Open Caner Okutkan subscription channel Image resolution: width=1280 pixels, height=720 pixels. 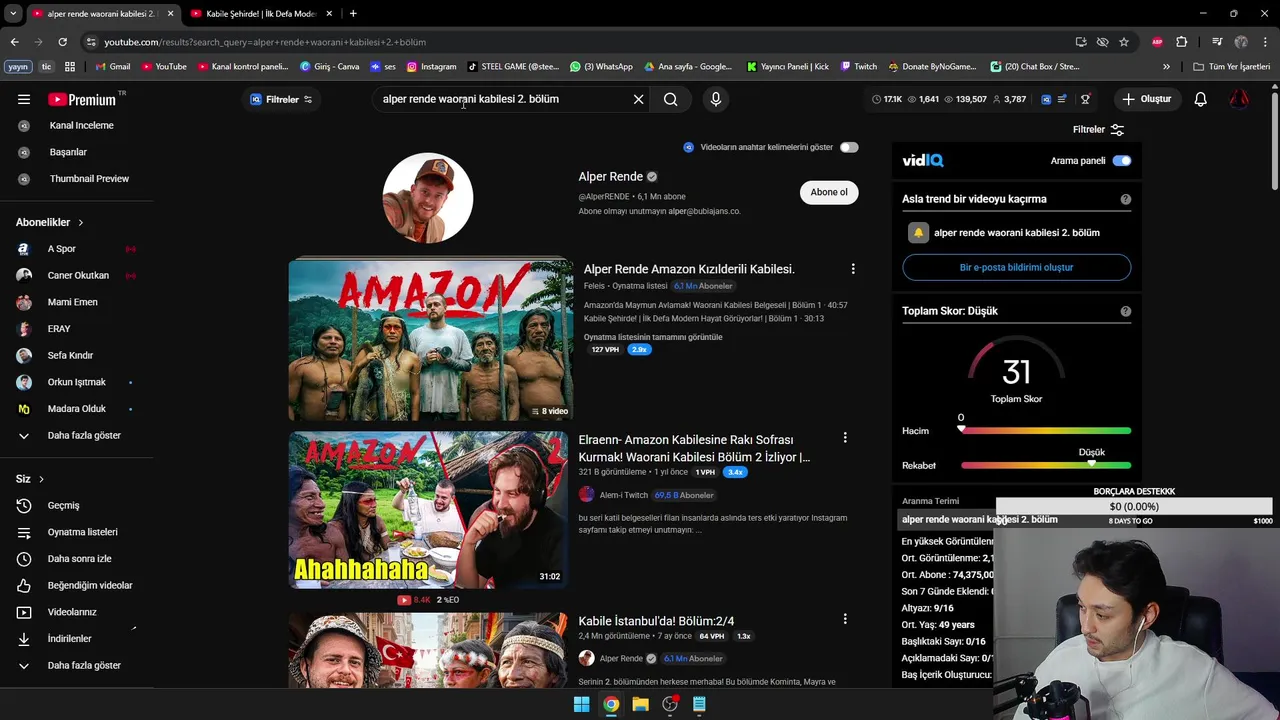point(77,276)
